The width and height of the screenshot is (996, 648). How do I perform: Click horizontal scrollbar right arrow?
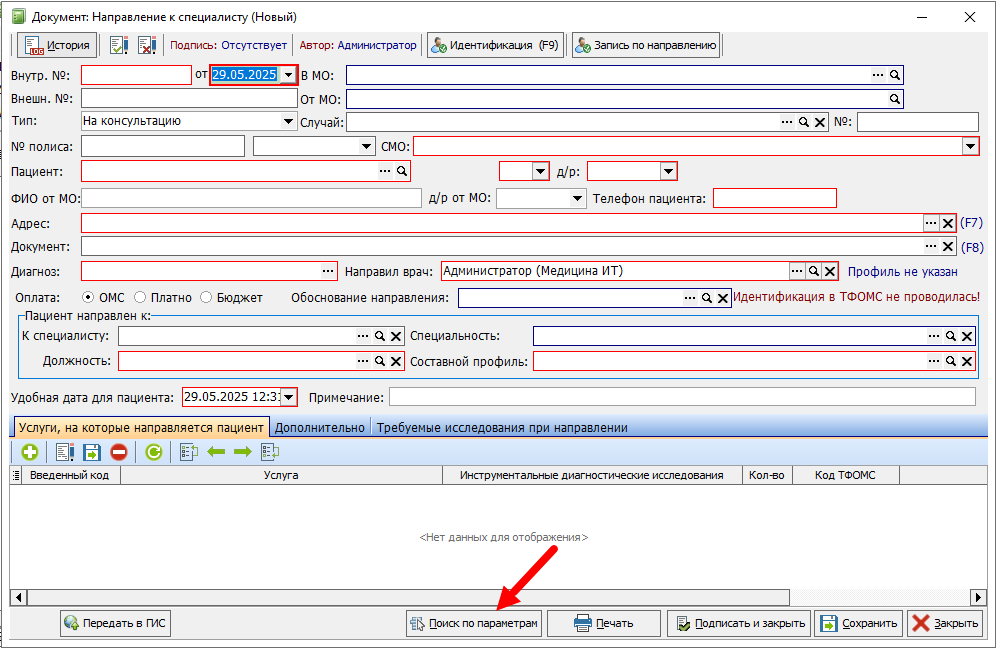(979, 597)
